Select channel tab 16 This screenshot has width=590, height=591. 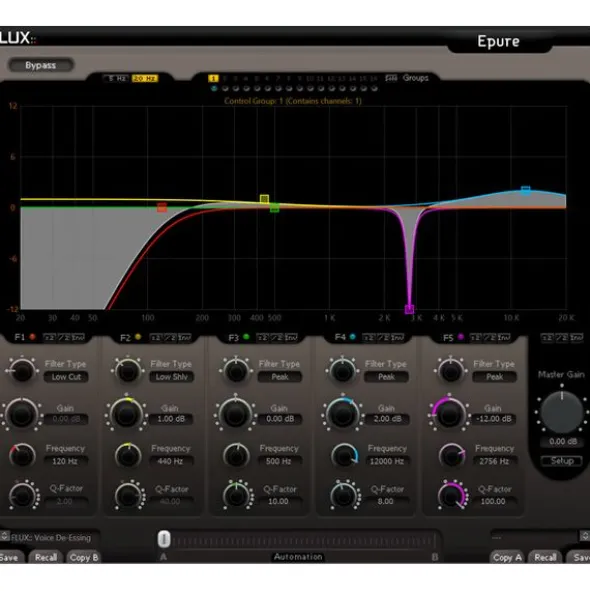coord(374,78)
